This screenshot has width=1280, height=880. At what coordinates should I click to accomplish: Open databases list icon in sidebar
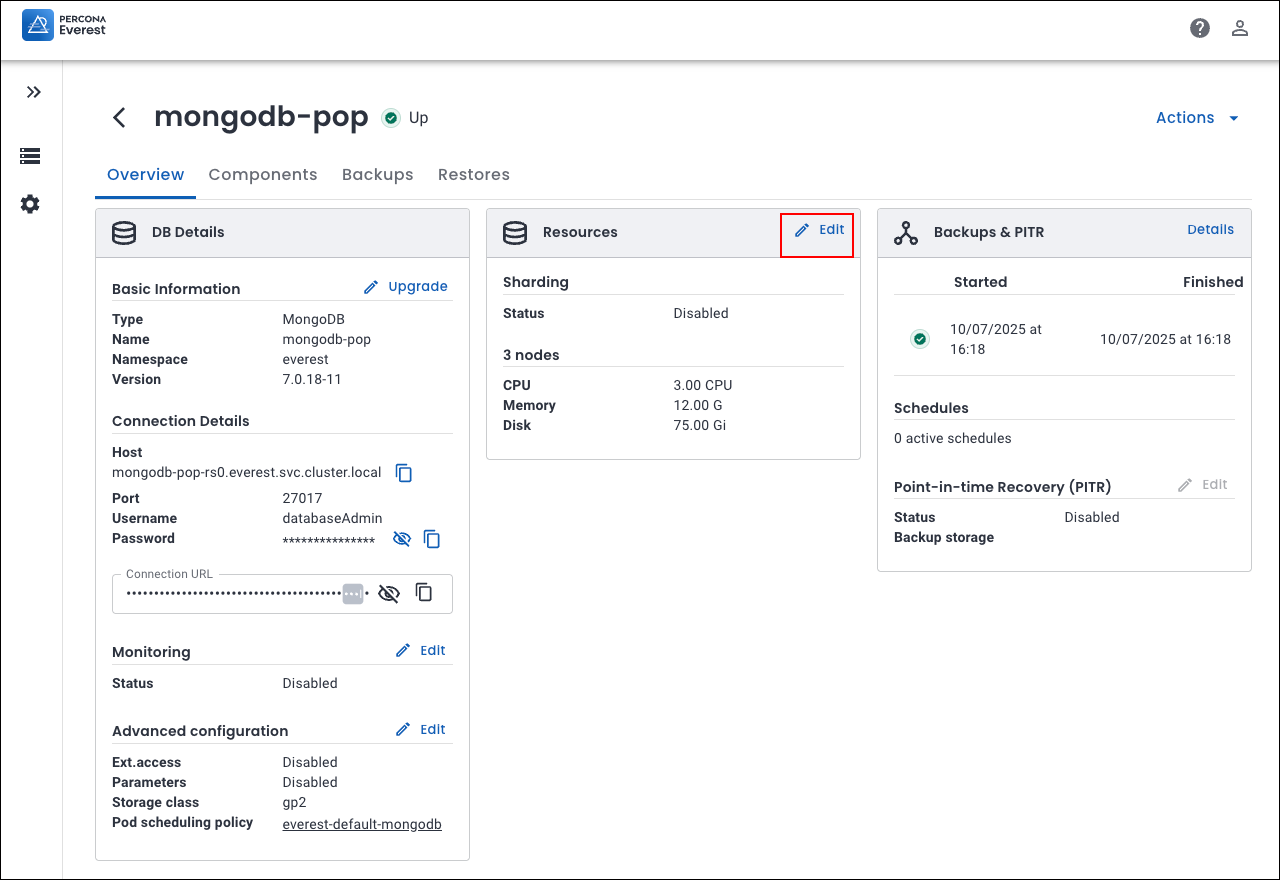pos(30,156)
